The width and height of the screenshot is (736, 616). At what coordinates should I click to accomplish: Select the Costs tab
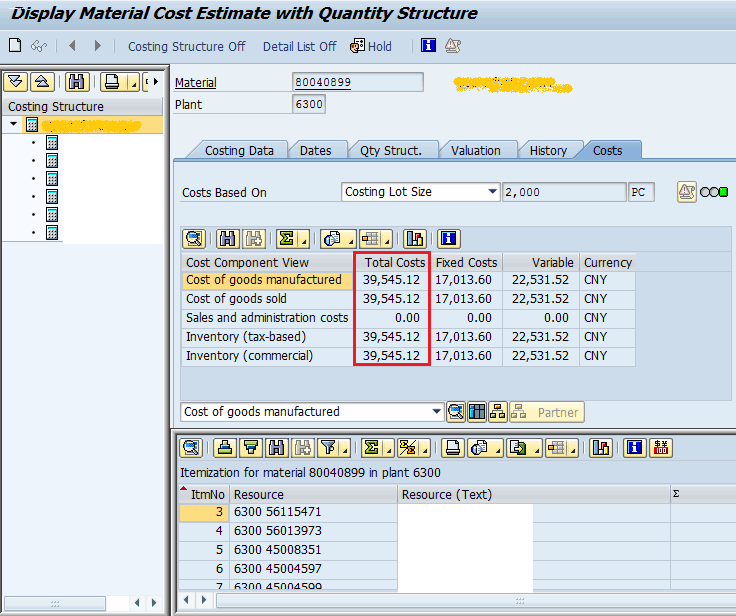tap(607, 151)
